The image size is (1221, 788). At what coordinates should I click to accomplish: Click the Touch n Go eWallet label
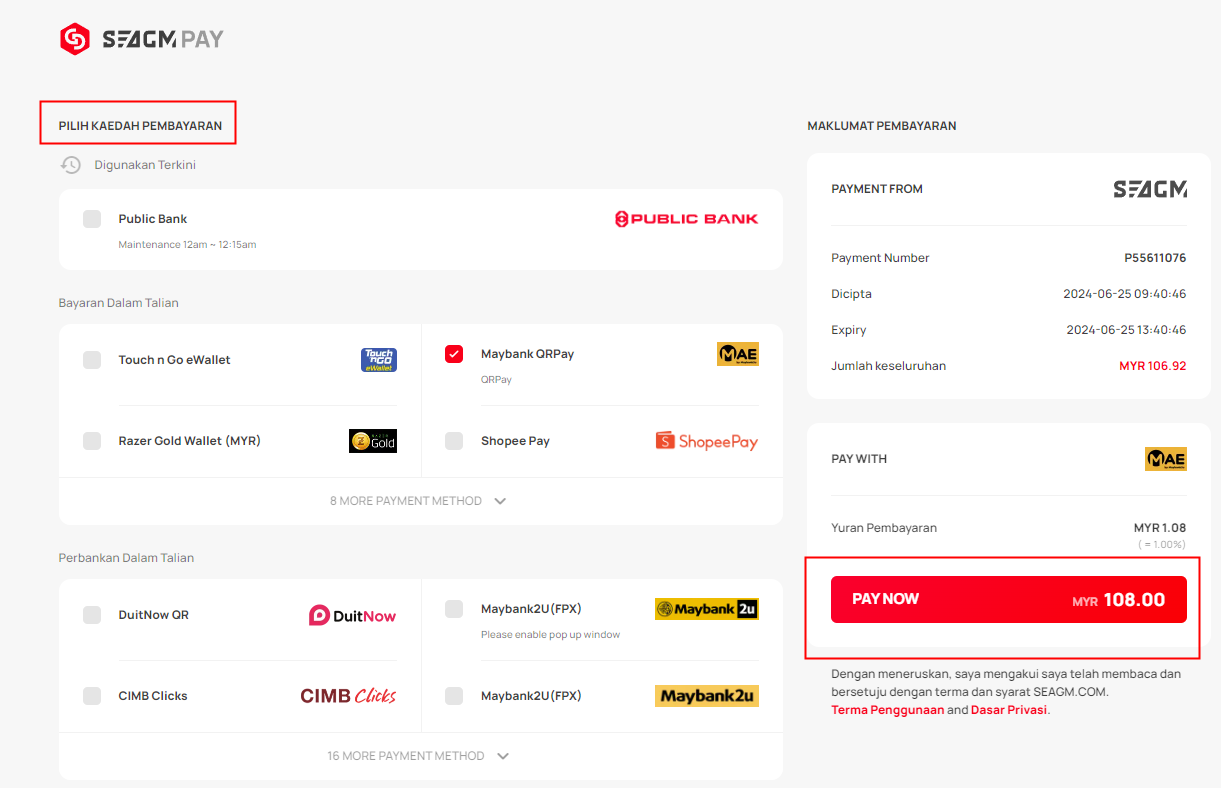[x=175, y=360]
